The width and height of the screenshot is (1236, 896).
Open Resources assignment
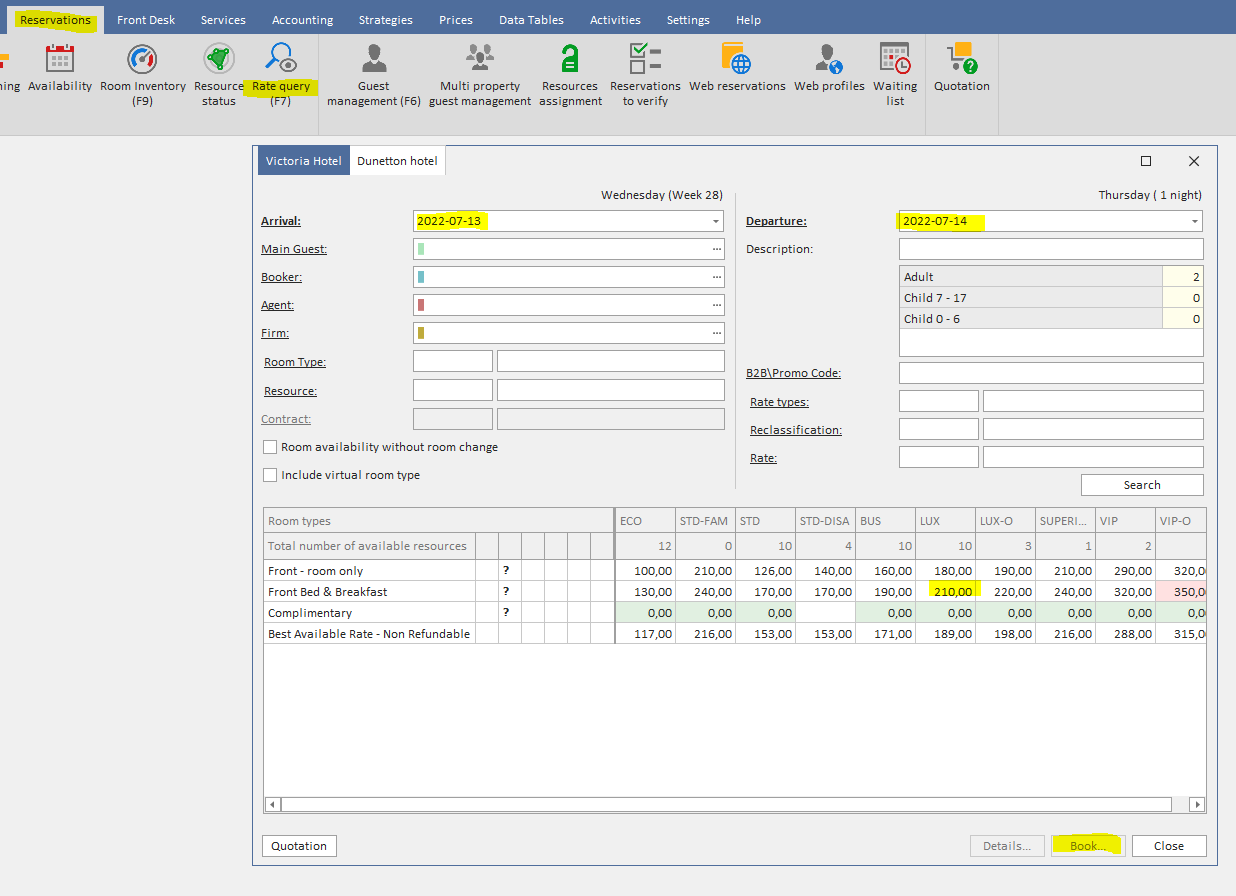[571, 74]
